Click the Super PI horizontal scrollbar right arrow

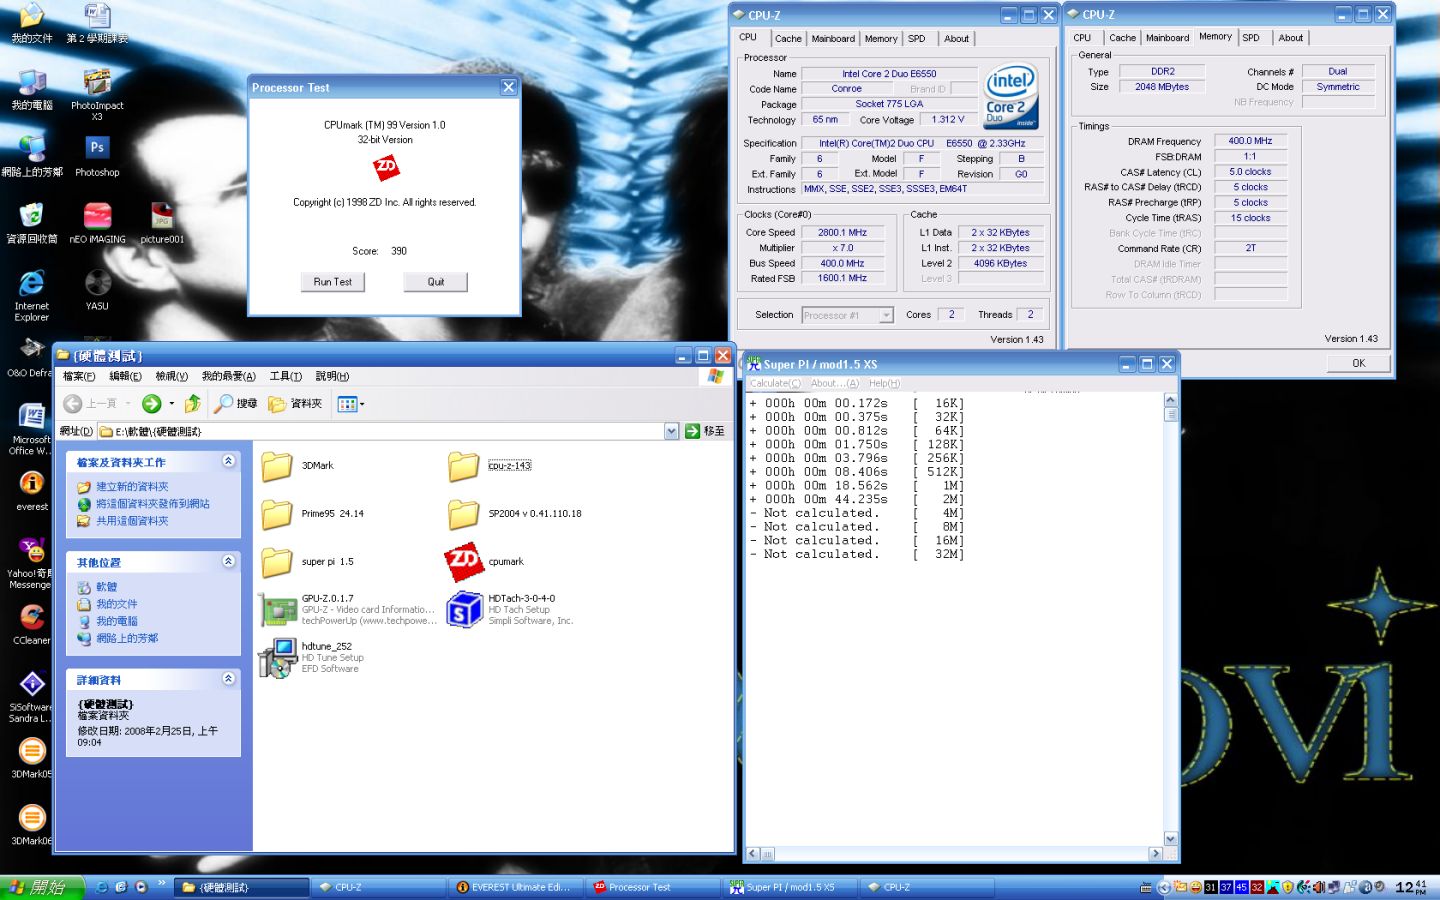[1155, 854]
